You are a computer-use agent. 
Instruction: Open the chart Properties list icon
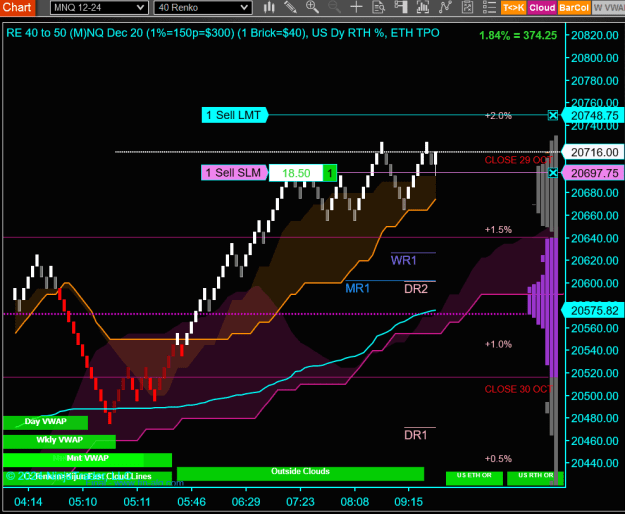pos(489,7)
